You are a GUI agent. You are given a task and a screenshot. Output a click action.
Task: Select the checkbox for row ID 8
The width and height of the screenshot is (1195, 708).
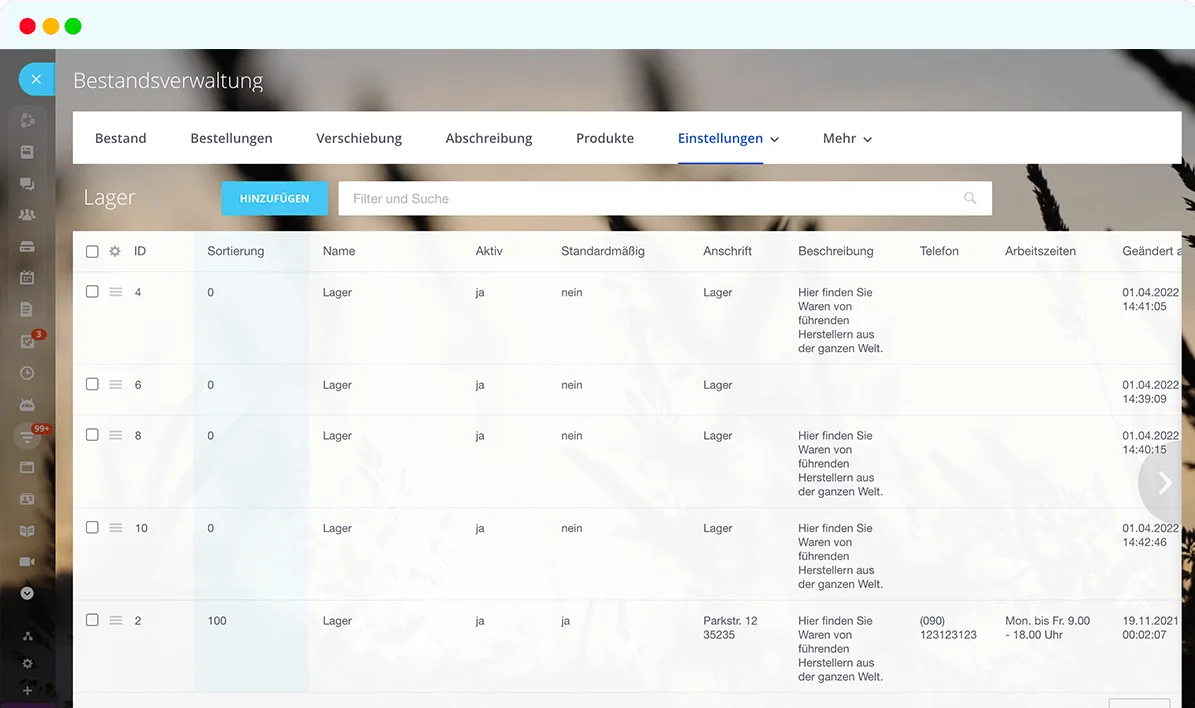tap(92, 434)
